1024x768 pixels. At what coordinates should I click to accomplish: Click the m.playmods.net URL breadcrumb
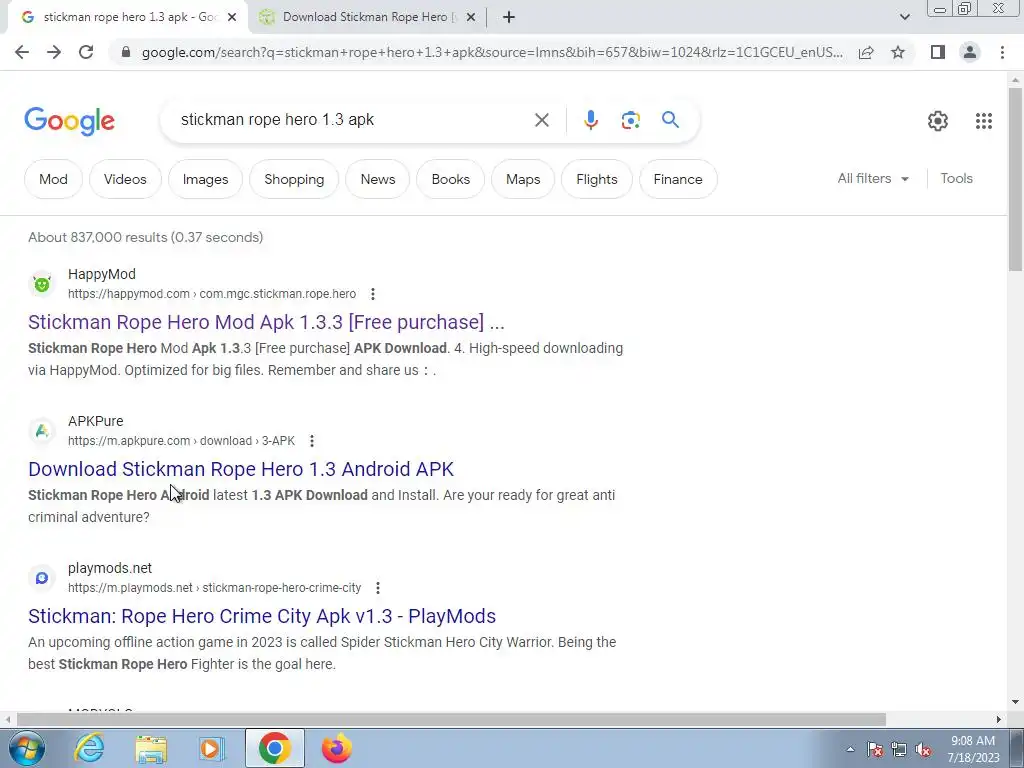[x=214, y=588]
